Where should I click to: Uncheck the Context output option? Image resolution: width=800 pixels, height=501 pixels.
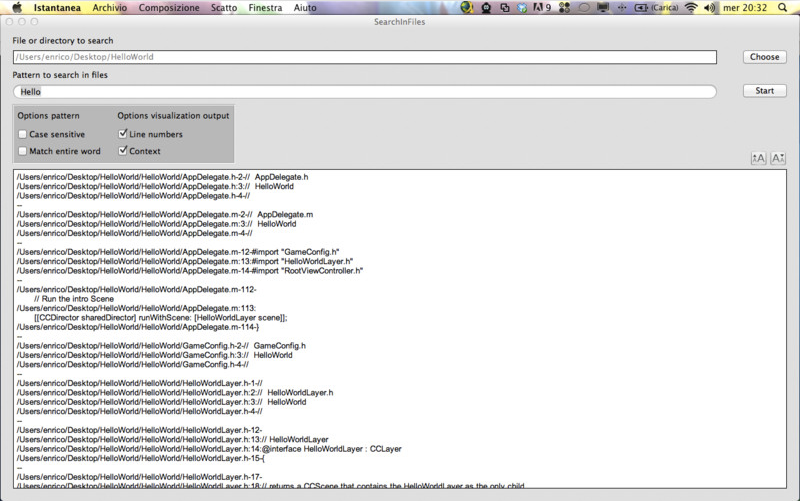click(123, 151)
